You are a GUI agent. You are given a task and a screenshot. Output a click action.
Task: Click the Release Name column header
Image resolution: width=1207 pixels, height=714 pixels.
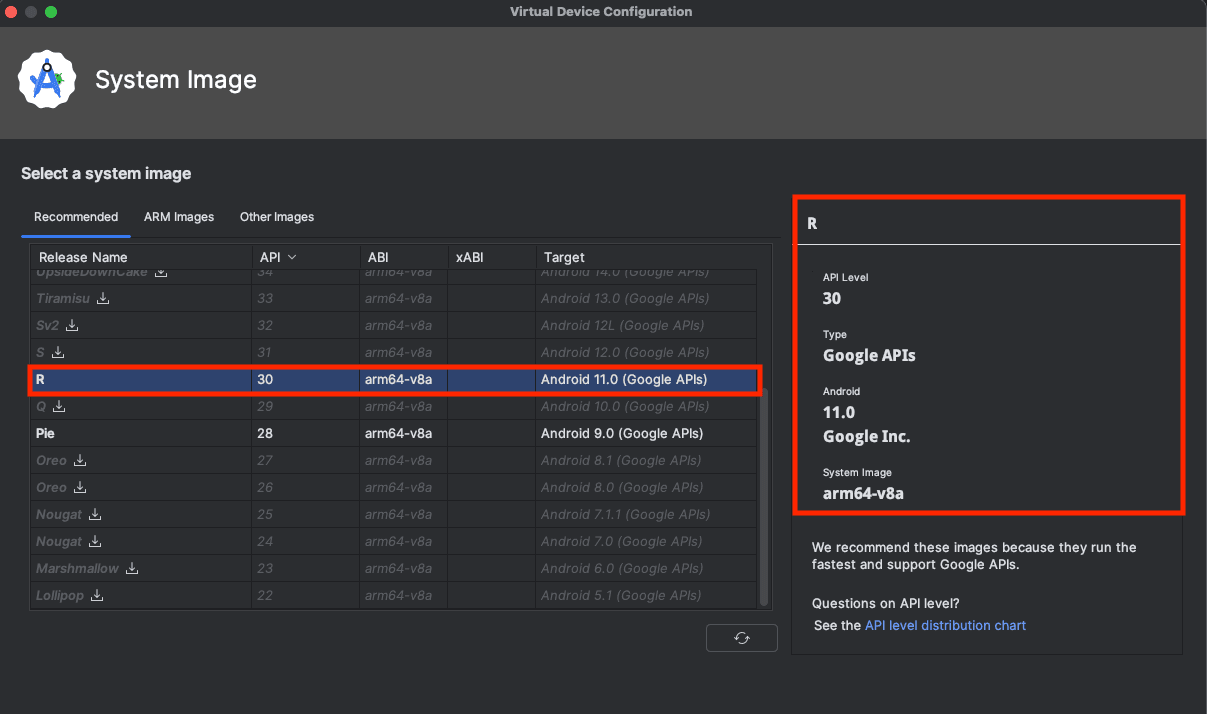(84, 257)
